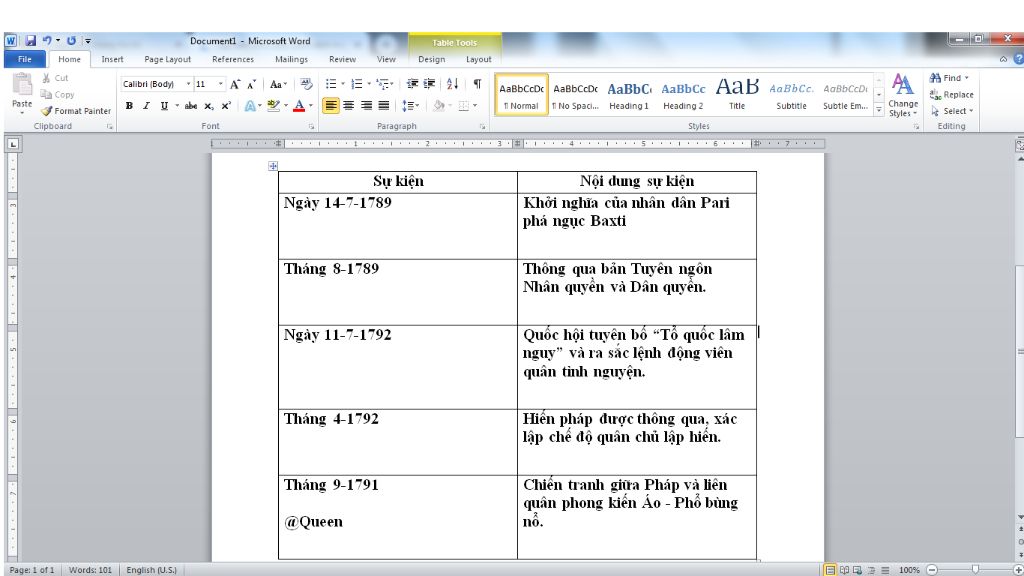
Task: Switch to the References tab
Action: tap(233, 59)
